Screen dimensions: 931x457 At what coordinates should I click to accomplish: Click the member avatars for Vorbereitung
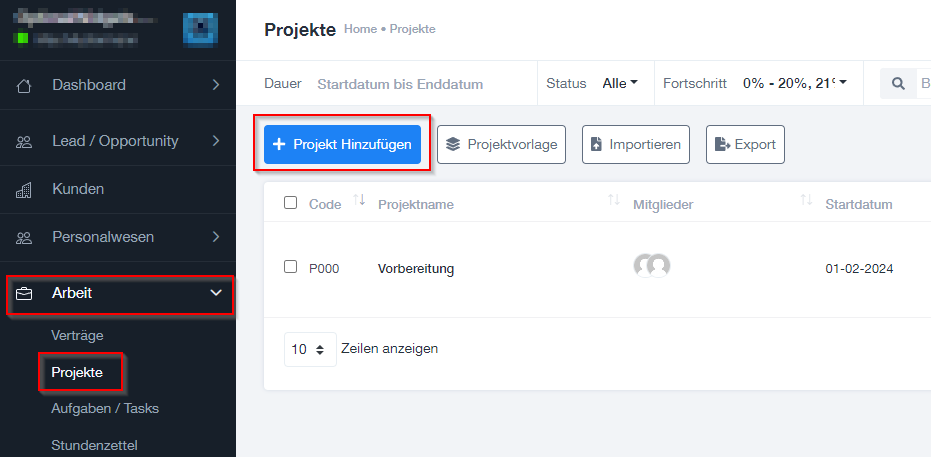(652, 265)
